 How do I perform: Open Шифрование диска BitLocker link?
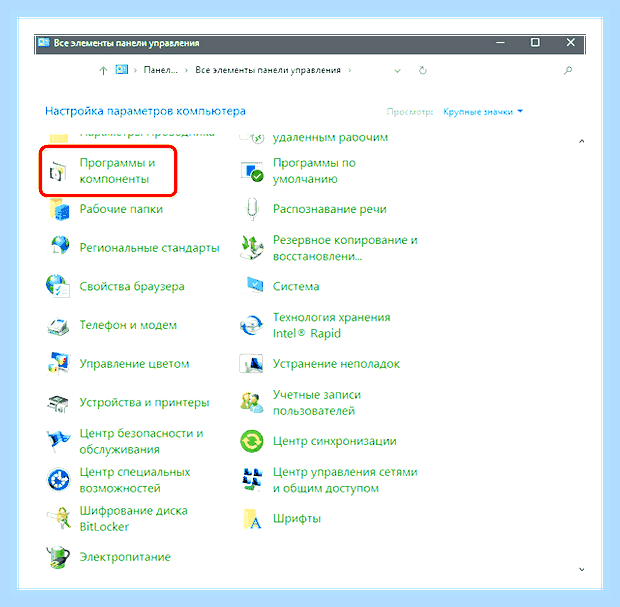click(x=134, y=518)
